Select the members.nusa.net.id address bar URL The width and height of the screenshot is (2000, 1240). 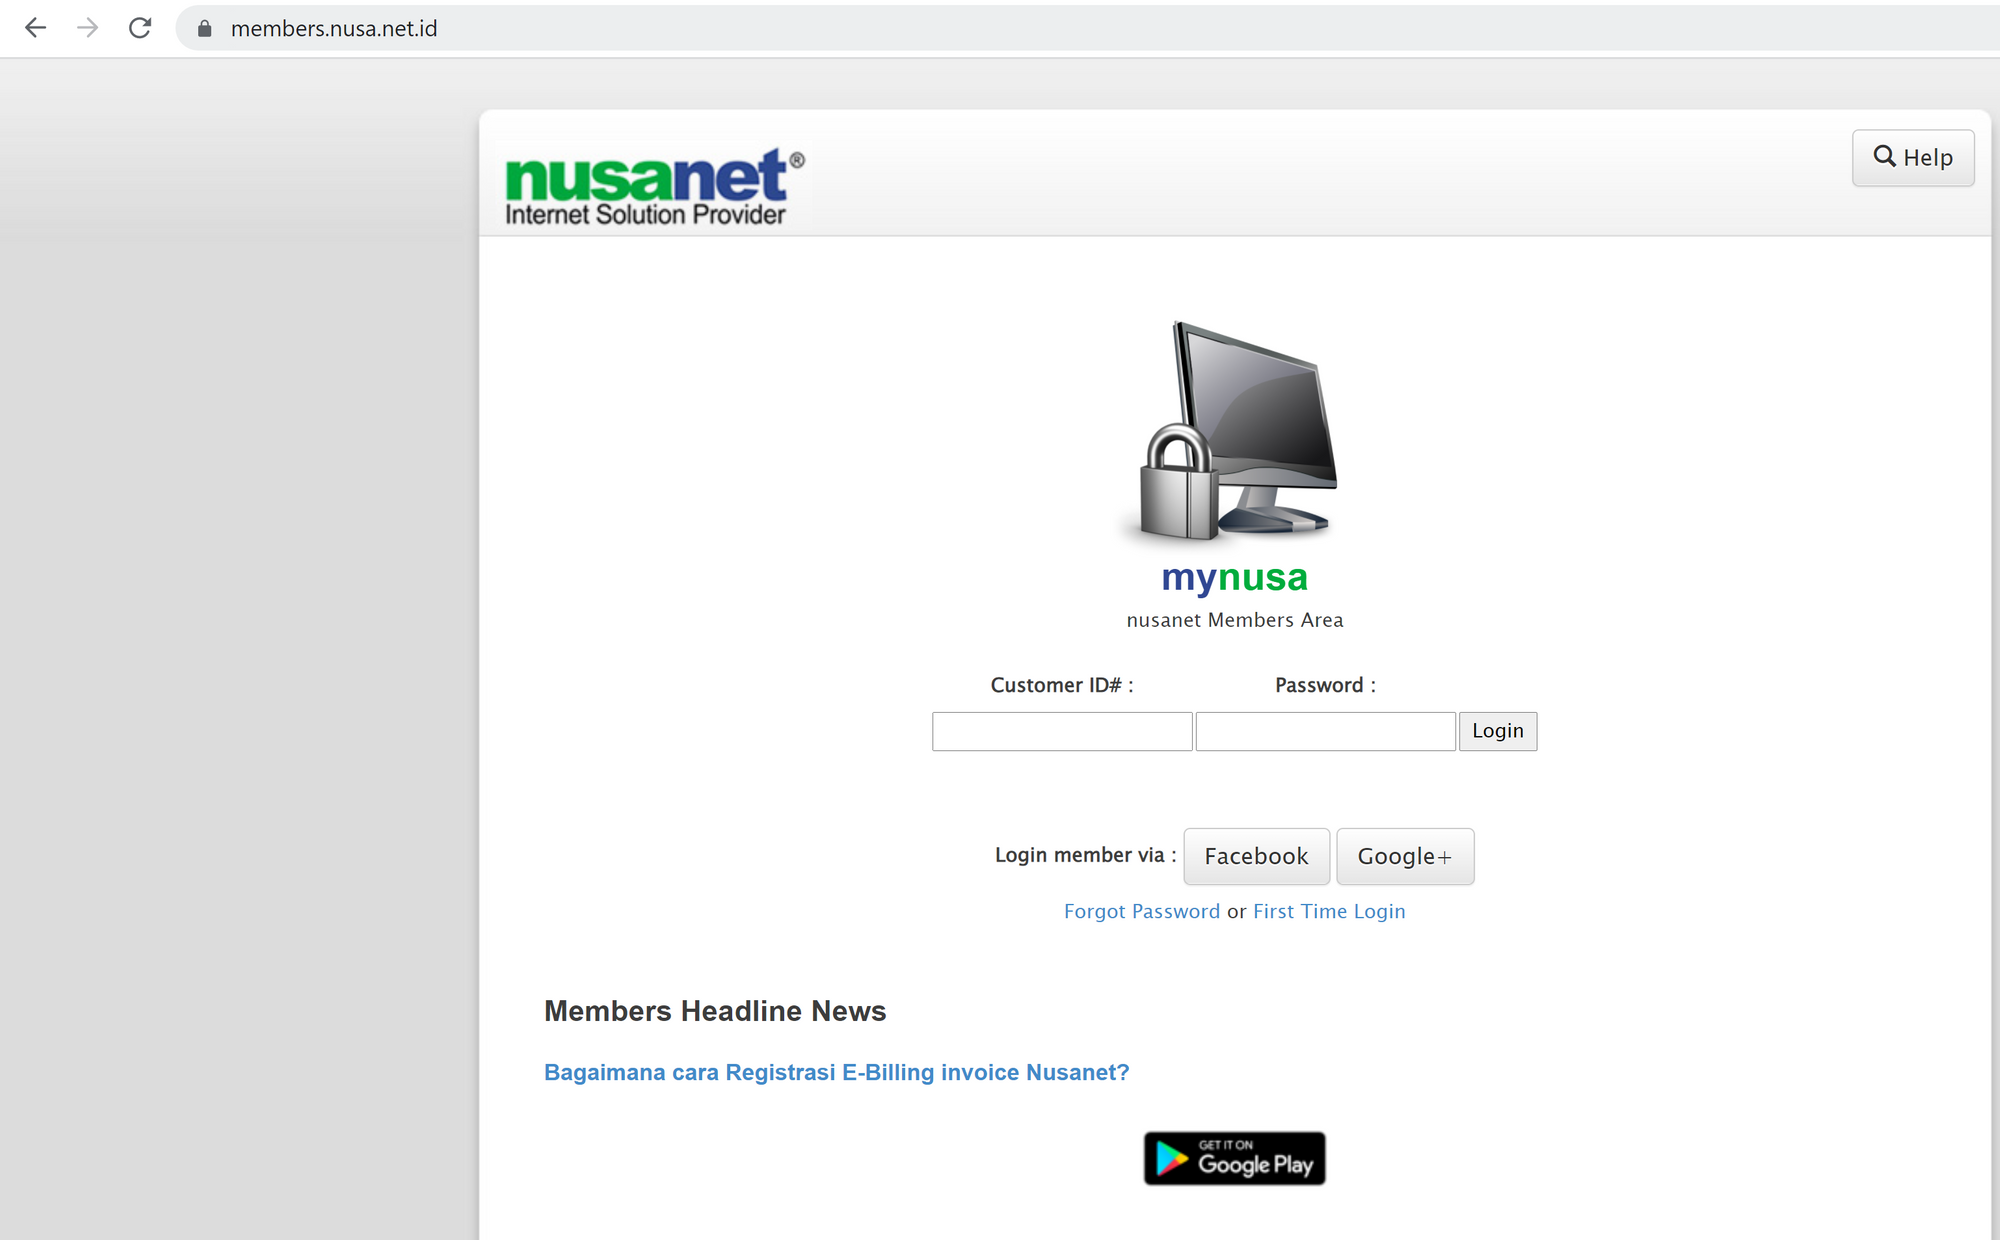click(x=334, y=29)
